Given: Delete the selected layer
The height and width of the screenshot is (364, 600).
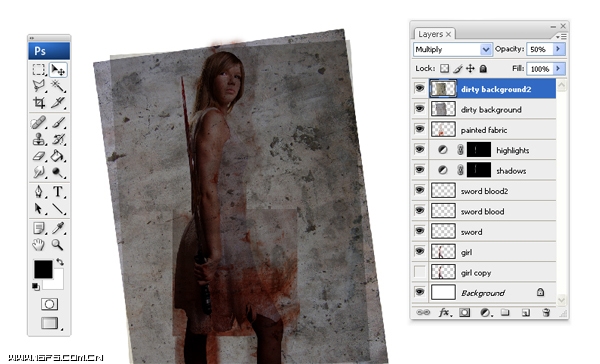Looking at the screenshot, I should click(x=546, y=312).
